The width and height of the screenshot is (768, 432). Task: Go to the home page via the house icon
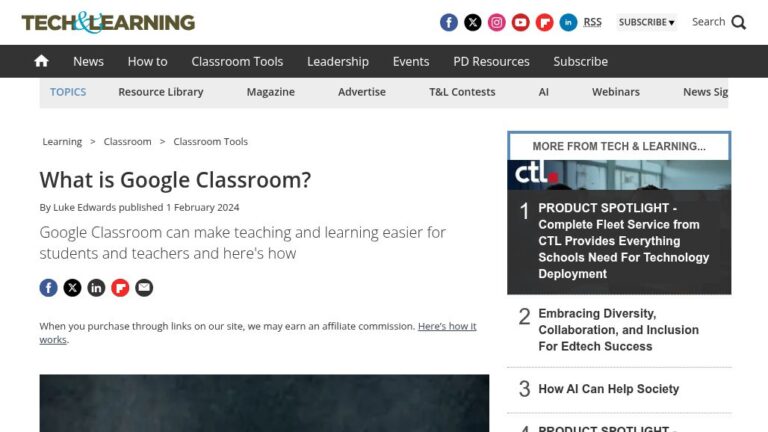[x=42, y=61]
